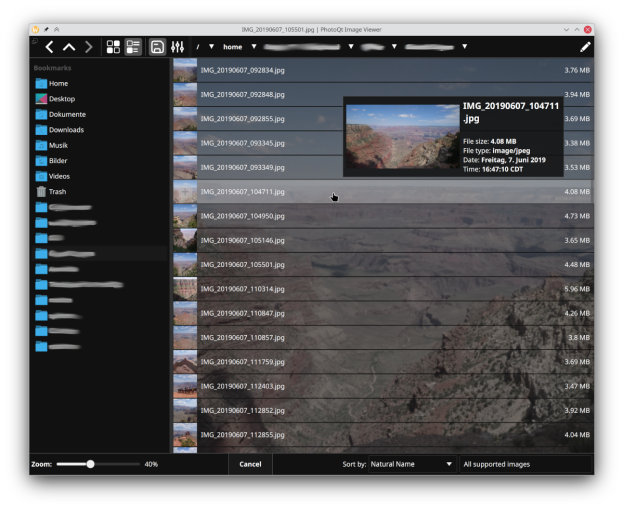624x510 pixels.
Task: Open the Sort by Natural Name dropdown
Action: [x=410, y=464]
